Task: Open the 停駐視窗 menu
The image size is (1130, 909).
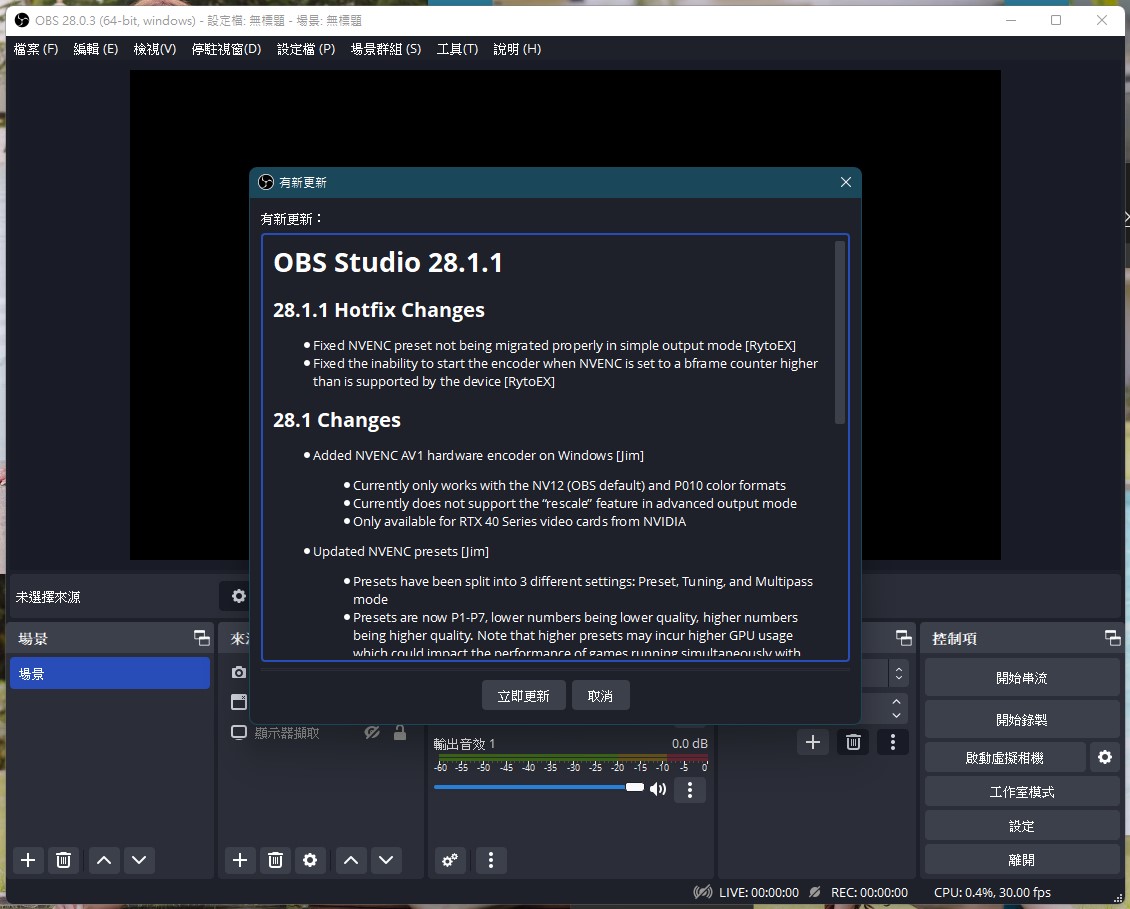Action: pos(226,48)
